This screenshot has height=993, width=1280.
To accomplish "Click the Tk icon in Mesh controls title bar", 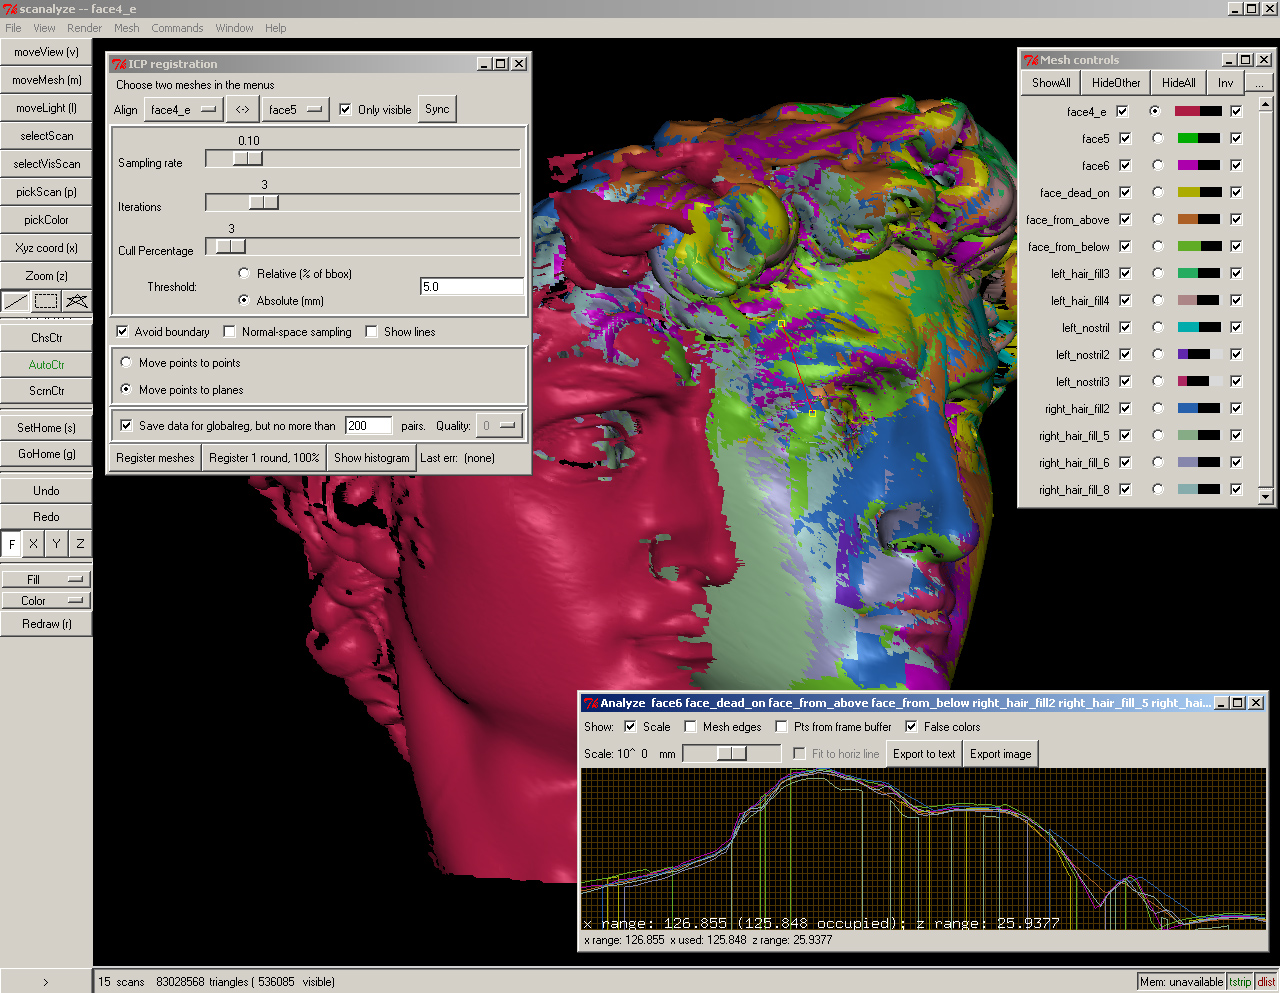I will [1031, 60].
